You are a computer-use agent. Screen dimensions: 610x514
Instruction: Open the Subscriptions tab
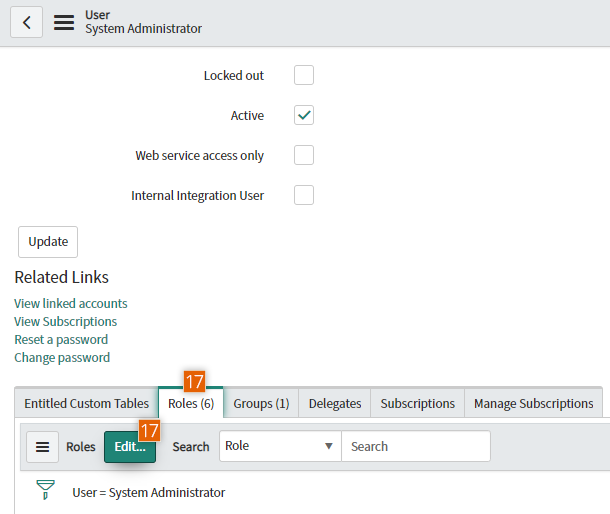click(x=417, y=403)
